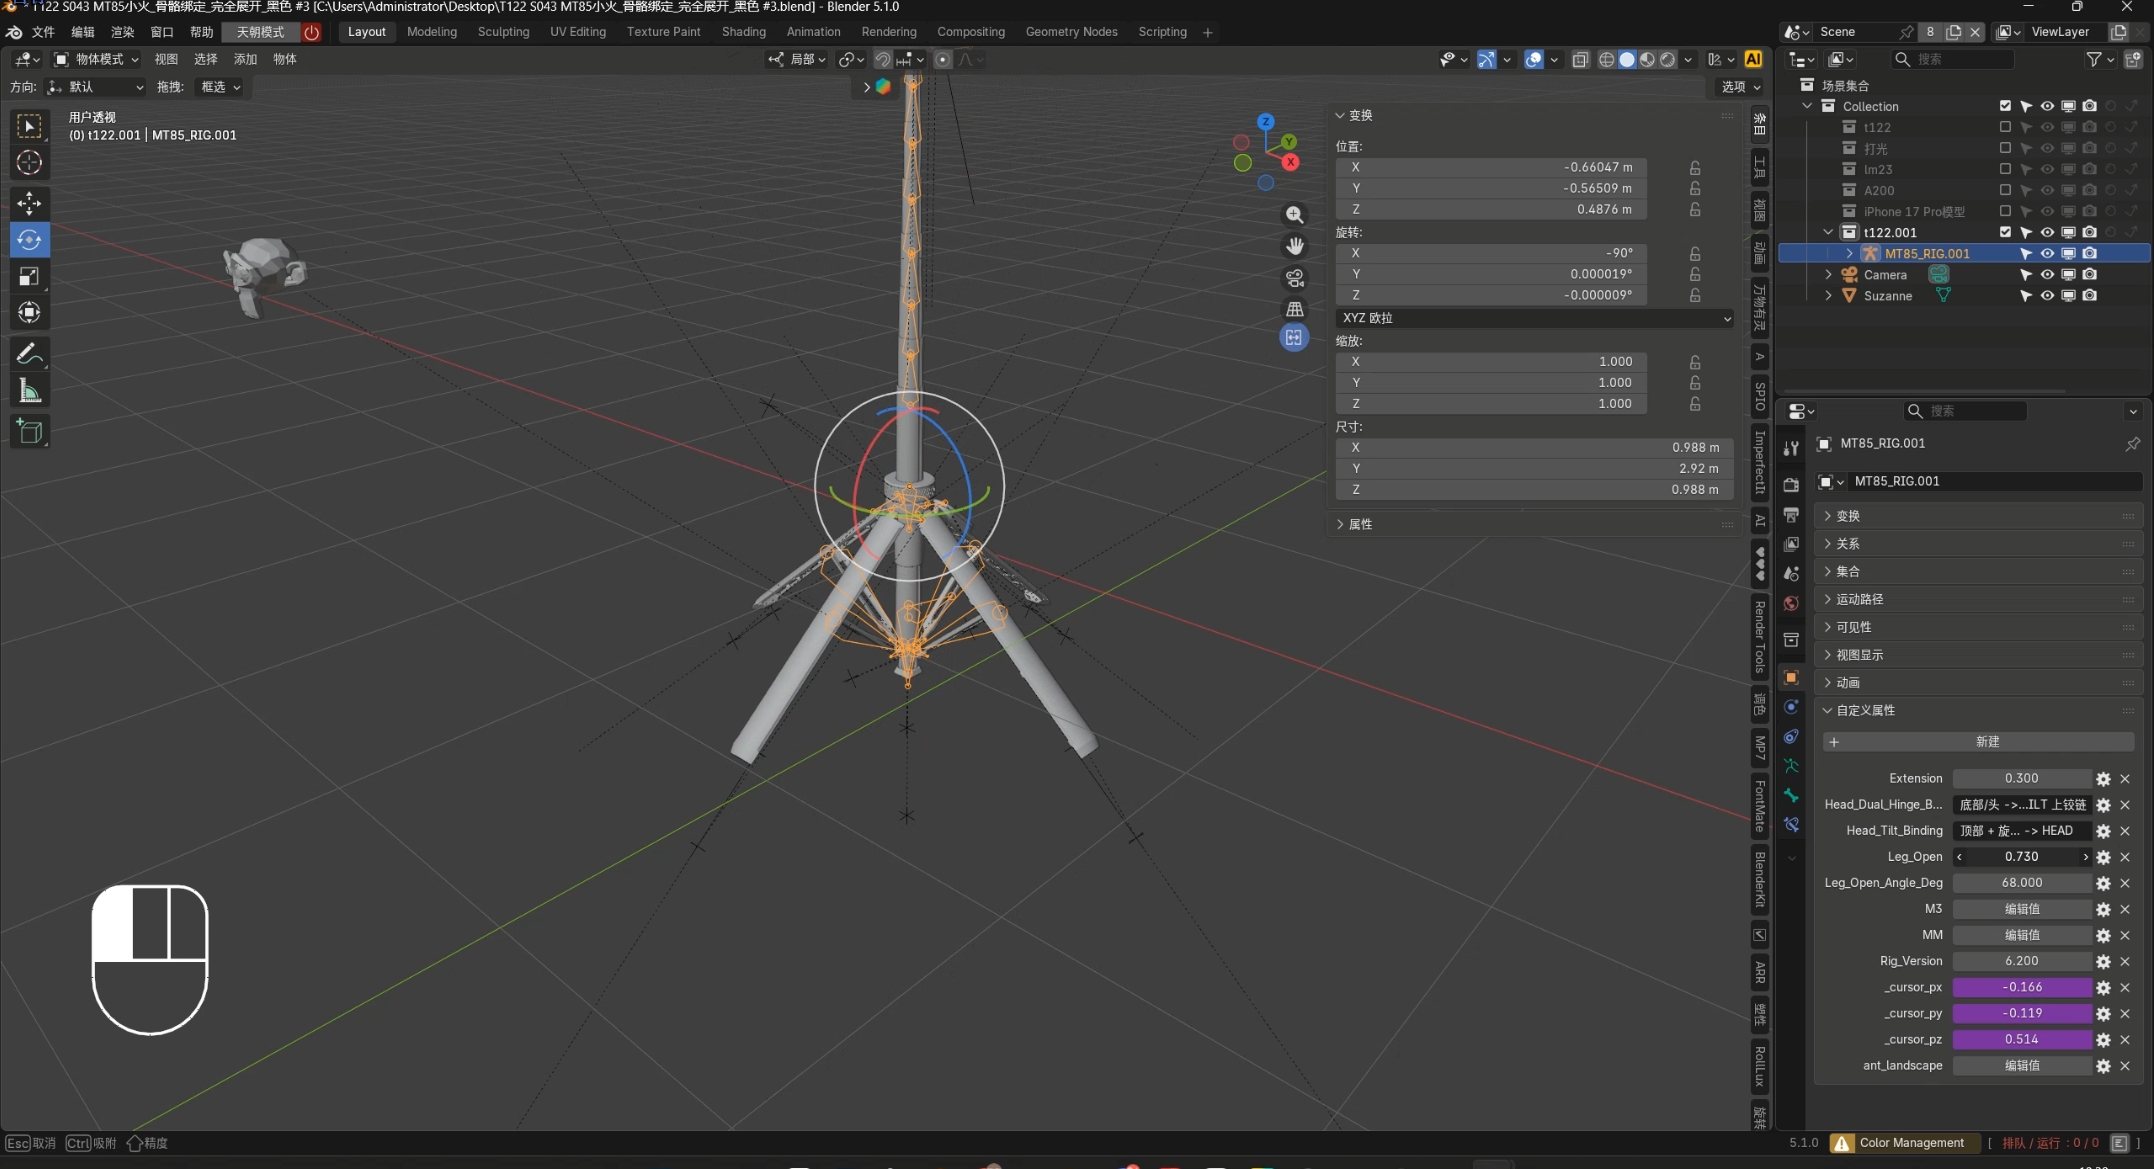
Task: Adjust the Extension value slider
Action: click(2021, 779)
